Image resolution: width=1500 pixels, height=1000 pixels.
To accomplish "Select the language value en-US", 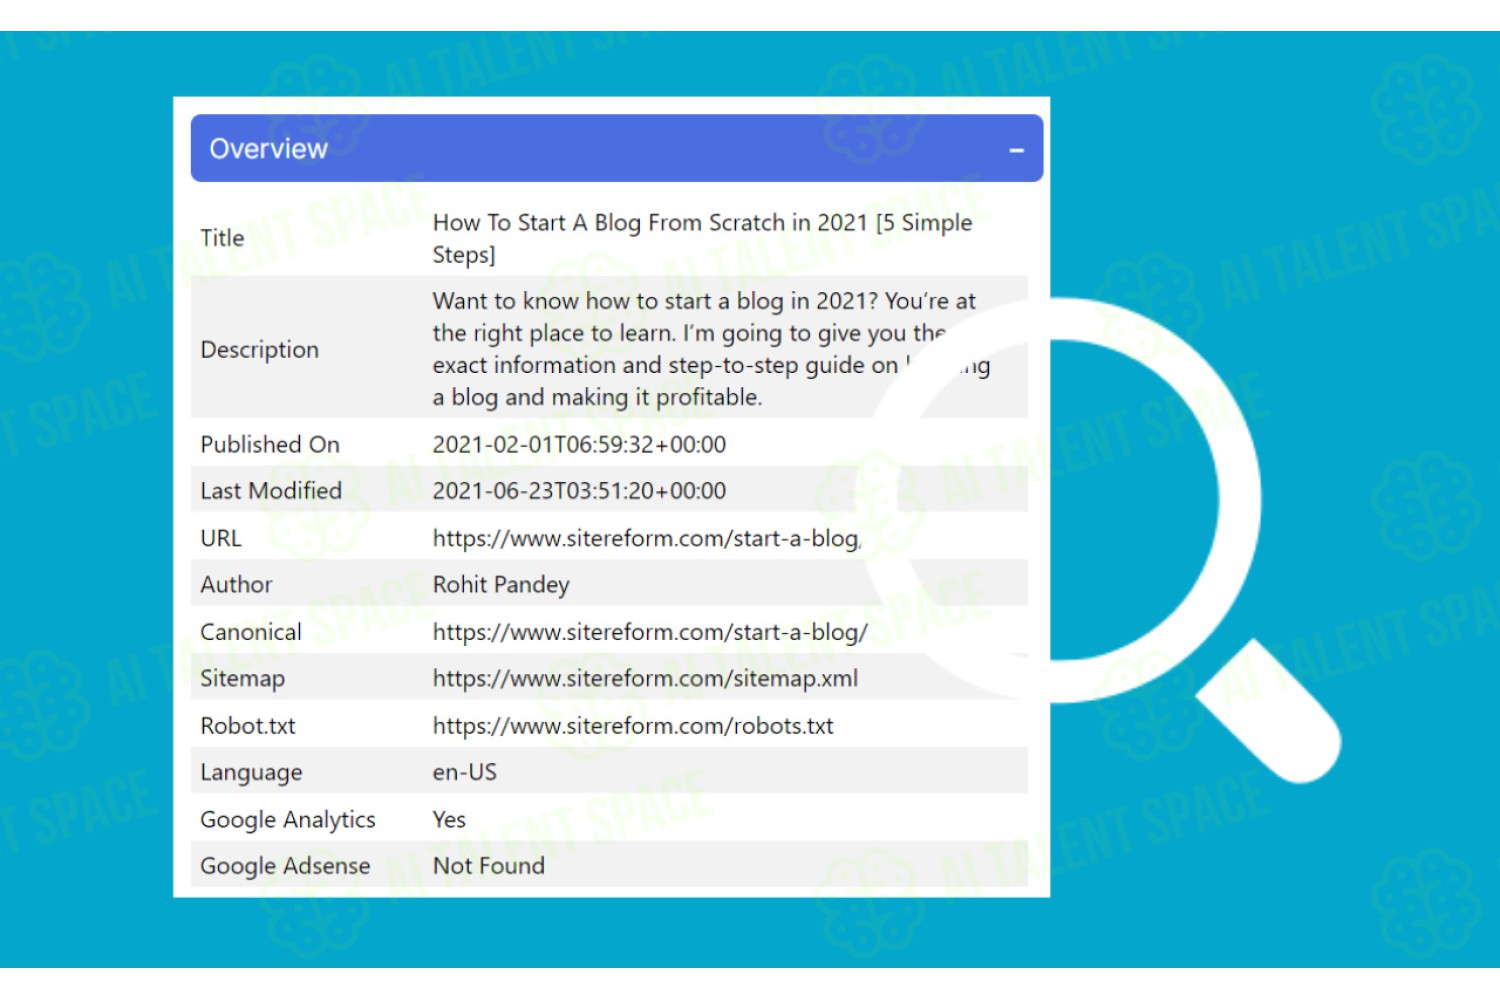I will coord(464,772).
